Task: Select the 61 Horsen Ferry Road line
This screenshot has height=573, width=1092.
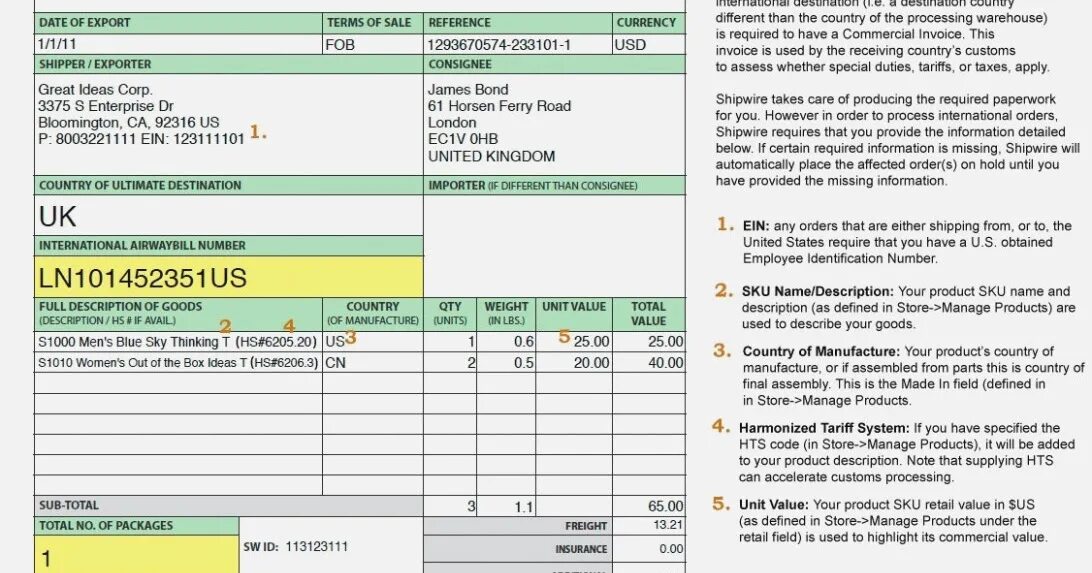Action: [499, 106]
